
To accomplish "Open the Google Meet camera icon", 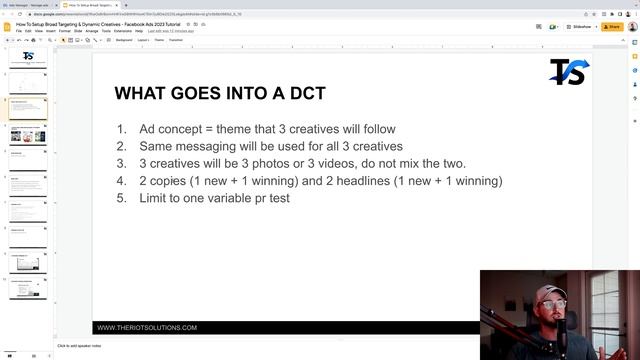I will click(552, 27).
